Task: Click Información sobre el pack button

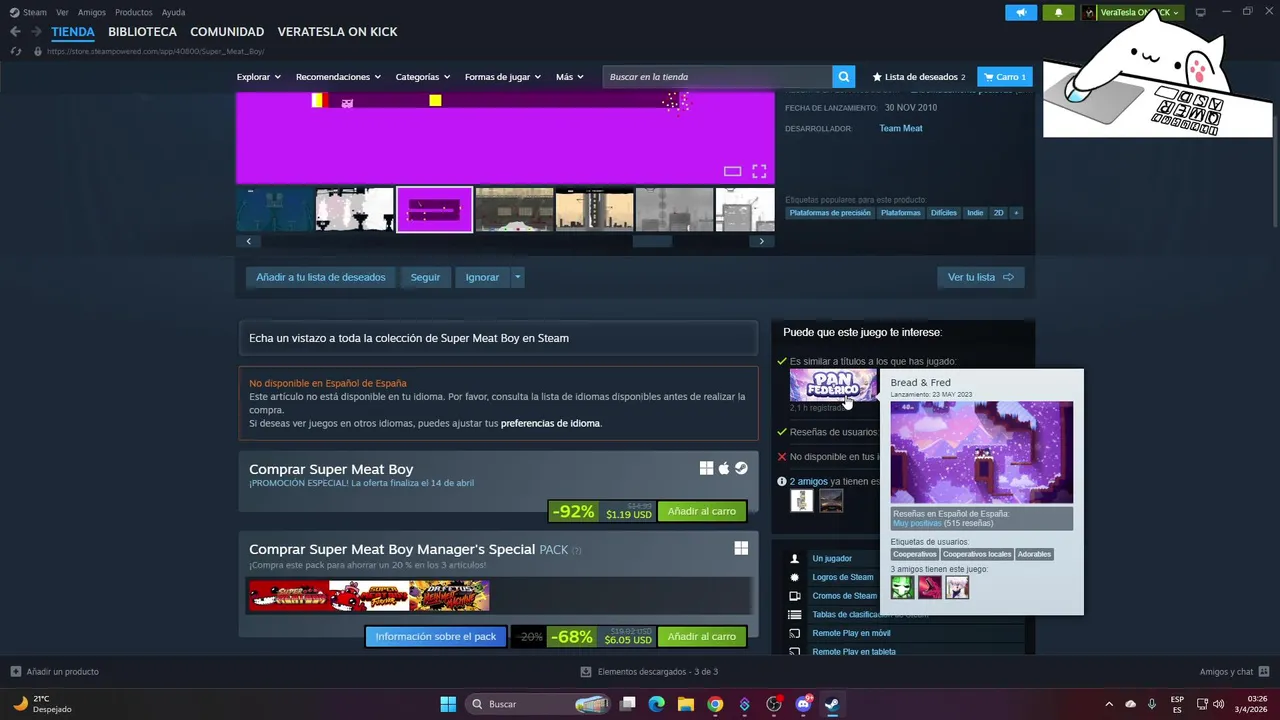Action: (436, 636)
